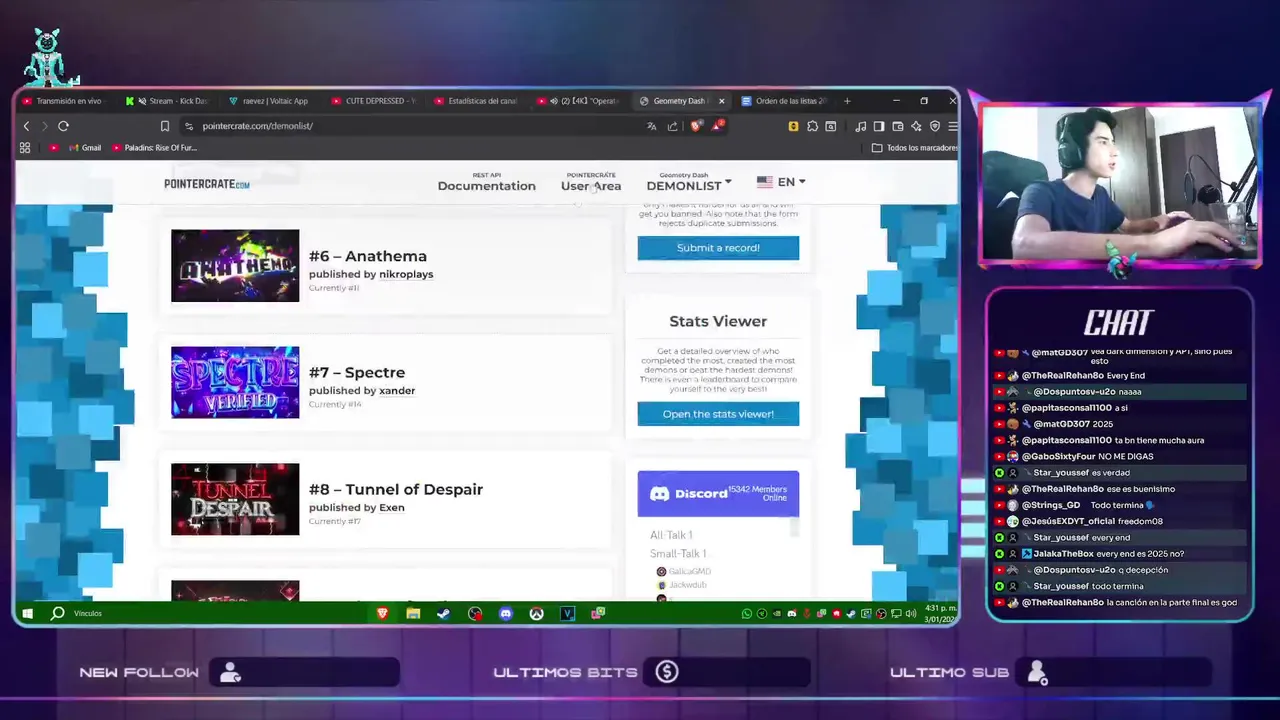Open the Documentation link in the header
1280x720 pixels.
[x=486, y=182]
